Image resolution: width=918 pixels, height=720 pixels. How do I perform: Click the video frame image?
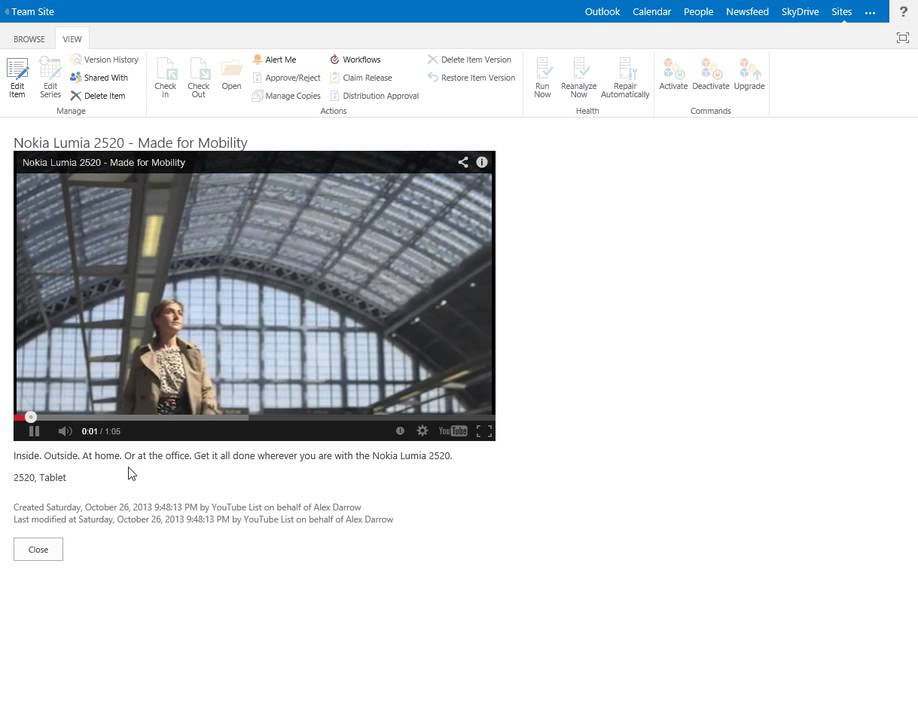254,293
